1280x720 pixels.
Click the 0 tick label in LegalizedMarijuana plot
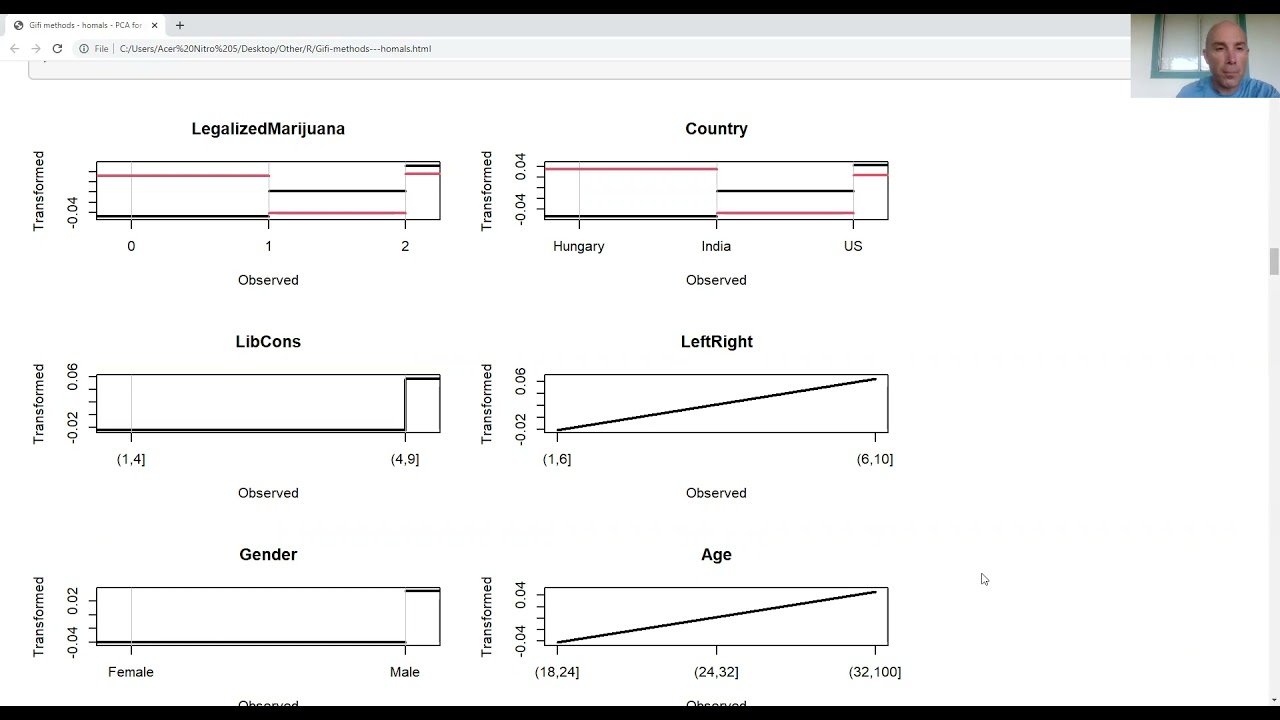coord(131,246)
